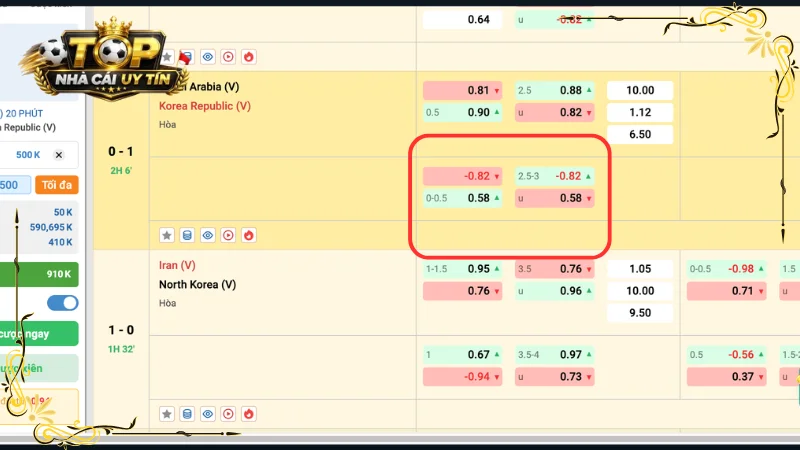Pick 0-0.5 handicap odds 0.58
Viewport: 800px width, 450px height.
click(x=462, y=198)
